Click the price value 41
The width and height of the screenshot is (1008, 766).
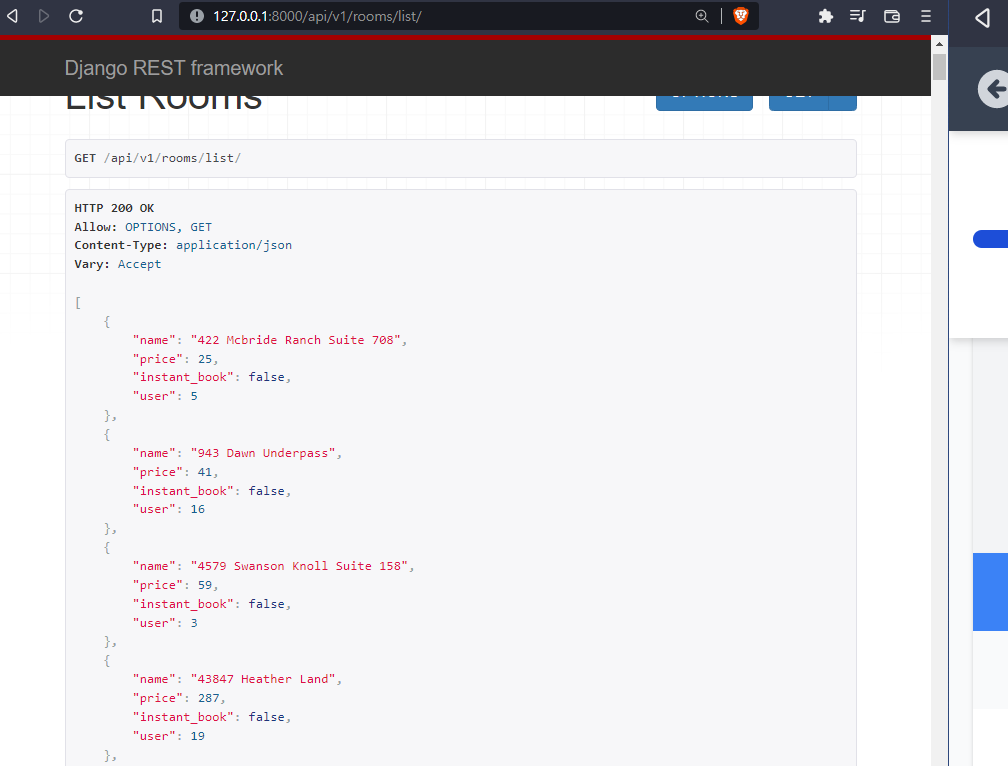[204, 472]
